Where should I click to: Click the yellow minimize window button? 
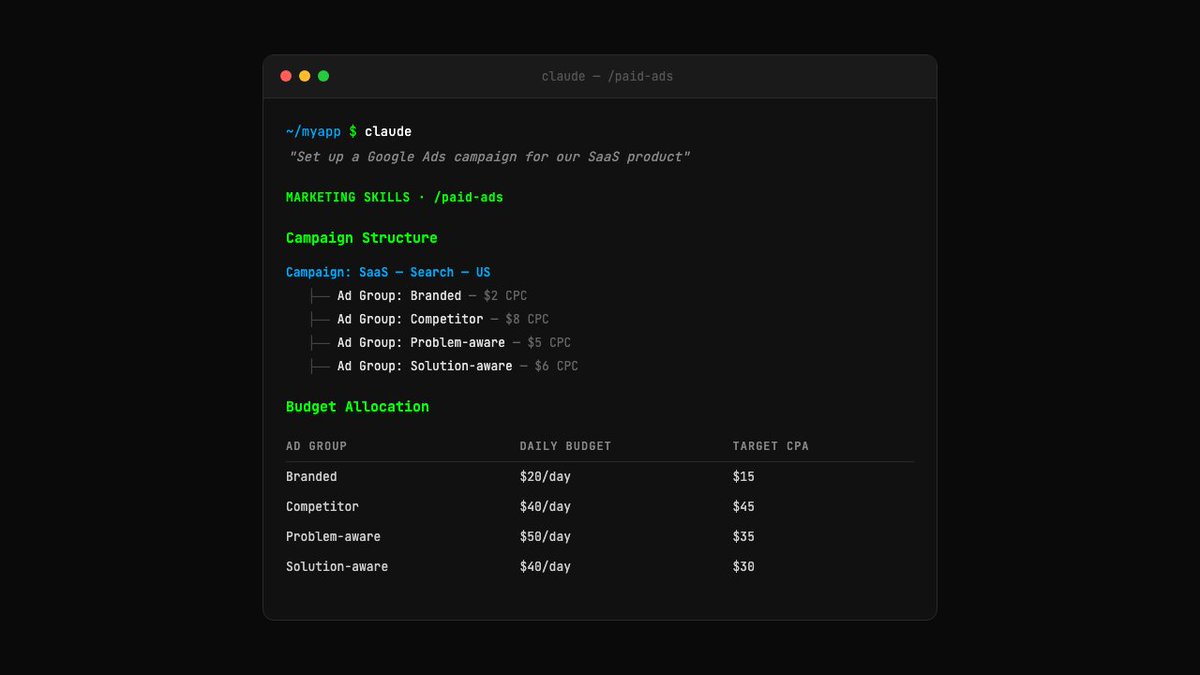[305, 76]
